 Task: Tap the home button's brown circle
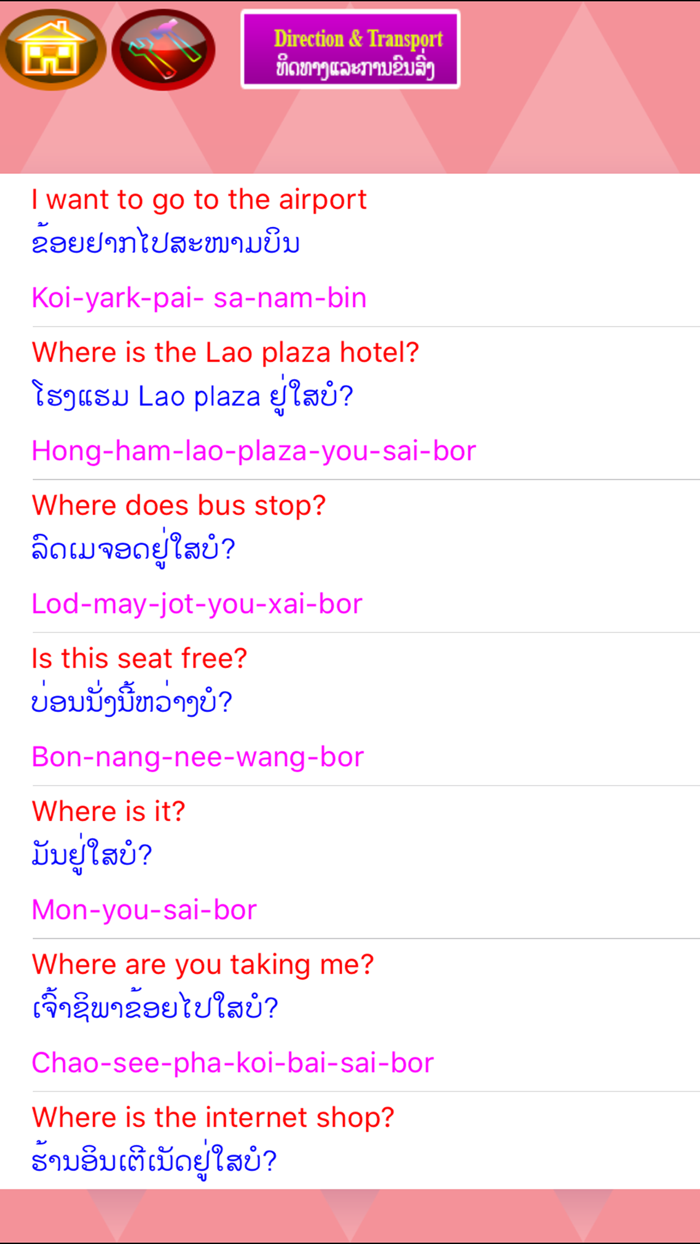pos(52,48)
